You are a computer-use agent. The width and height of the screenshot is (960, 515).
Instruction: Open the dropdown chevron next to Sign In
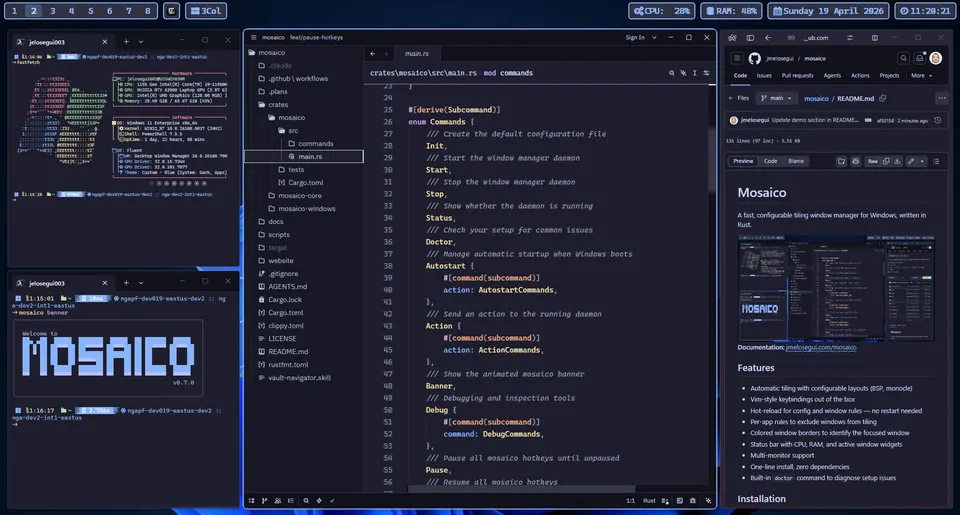pyautogui.click(x=654, y=37)
